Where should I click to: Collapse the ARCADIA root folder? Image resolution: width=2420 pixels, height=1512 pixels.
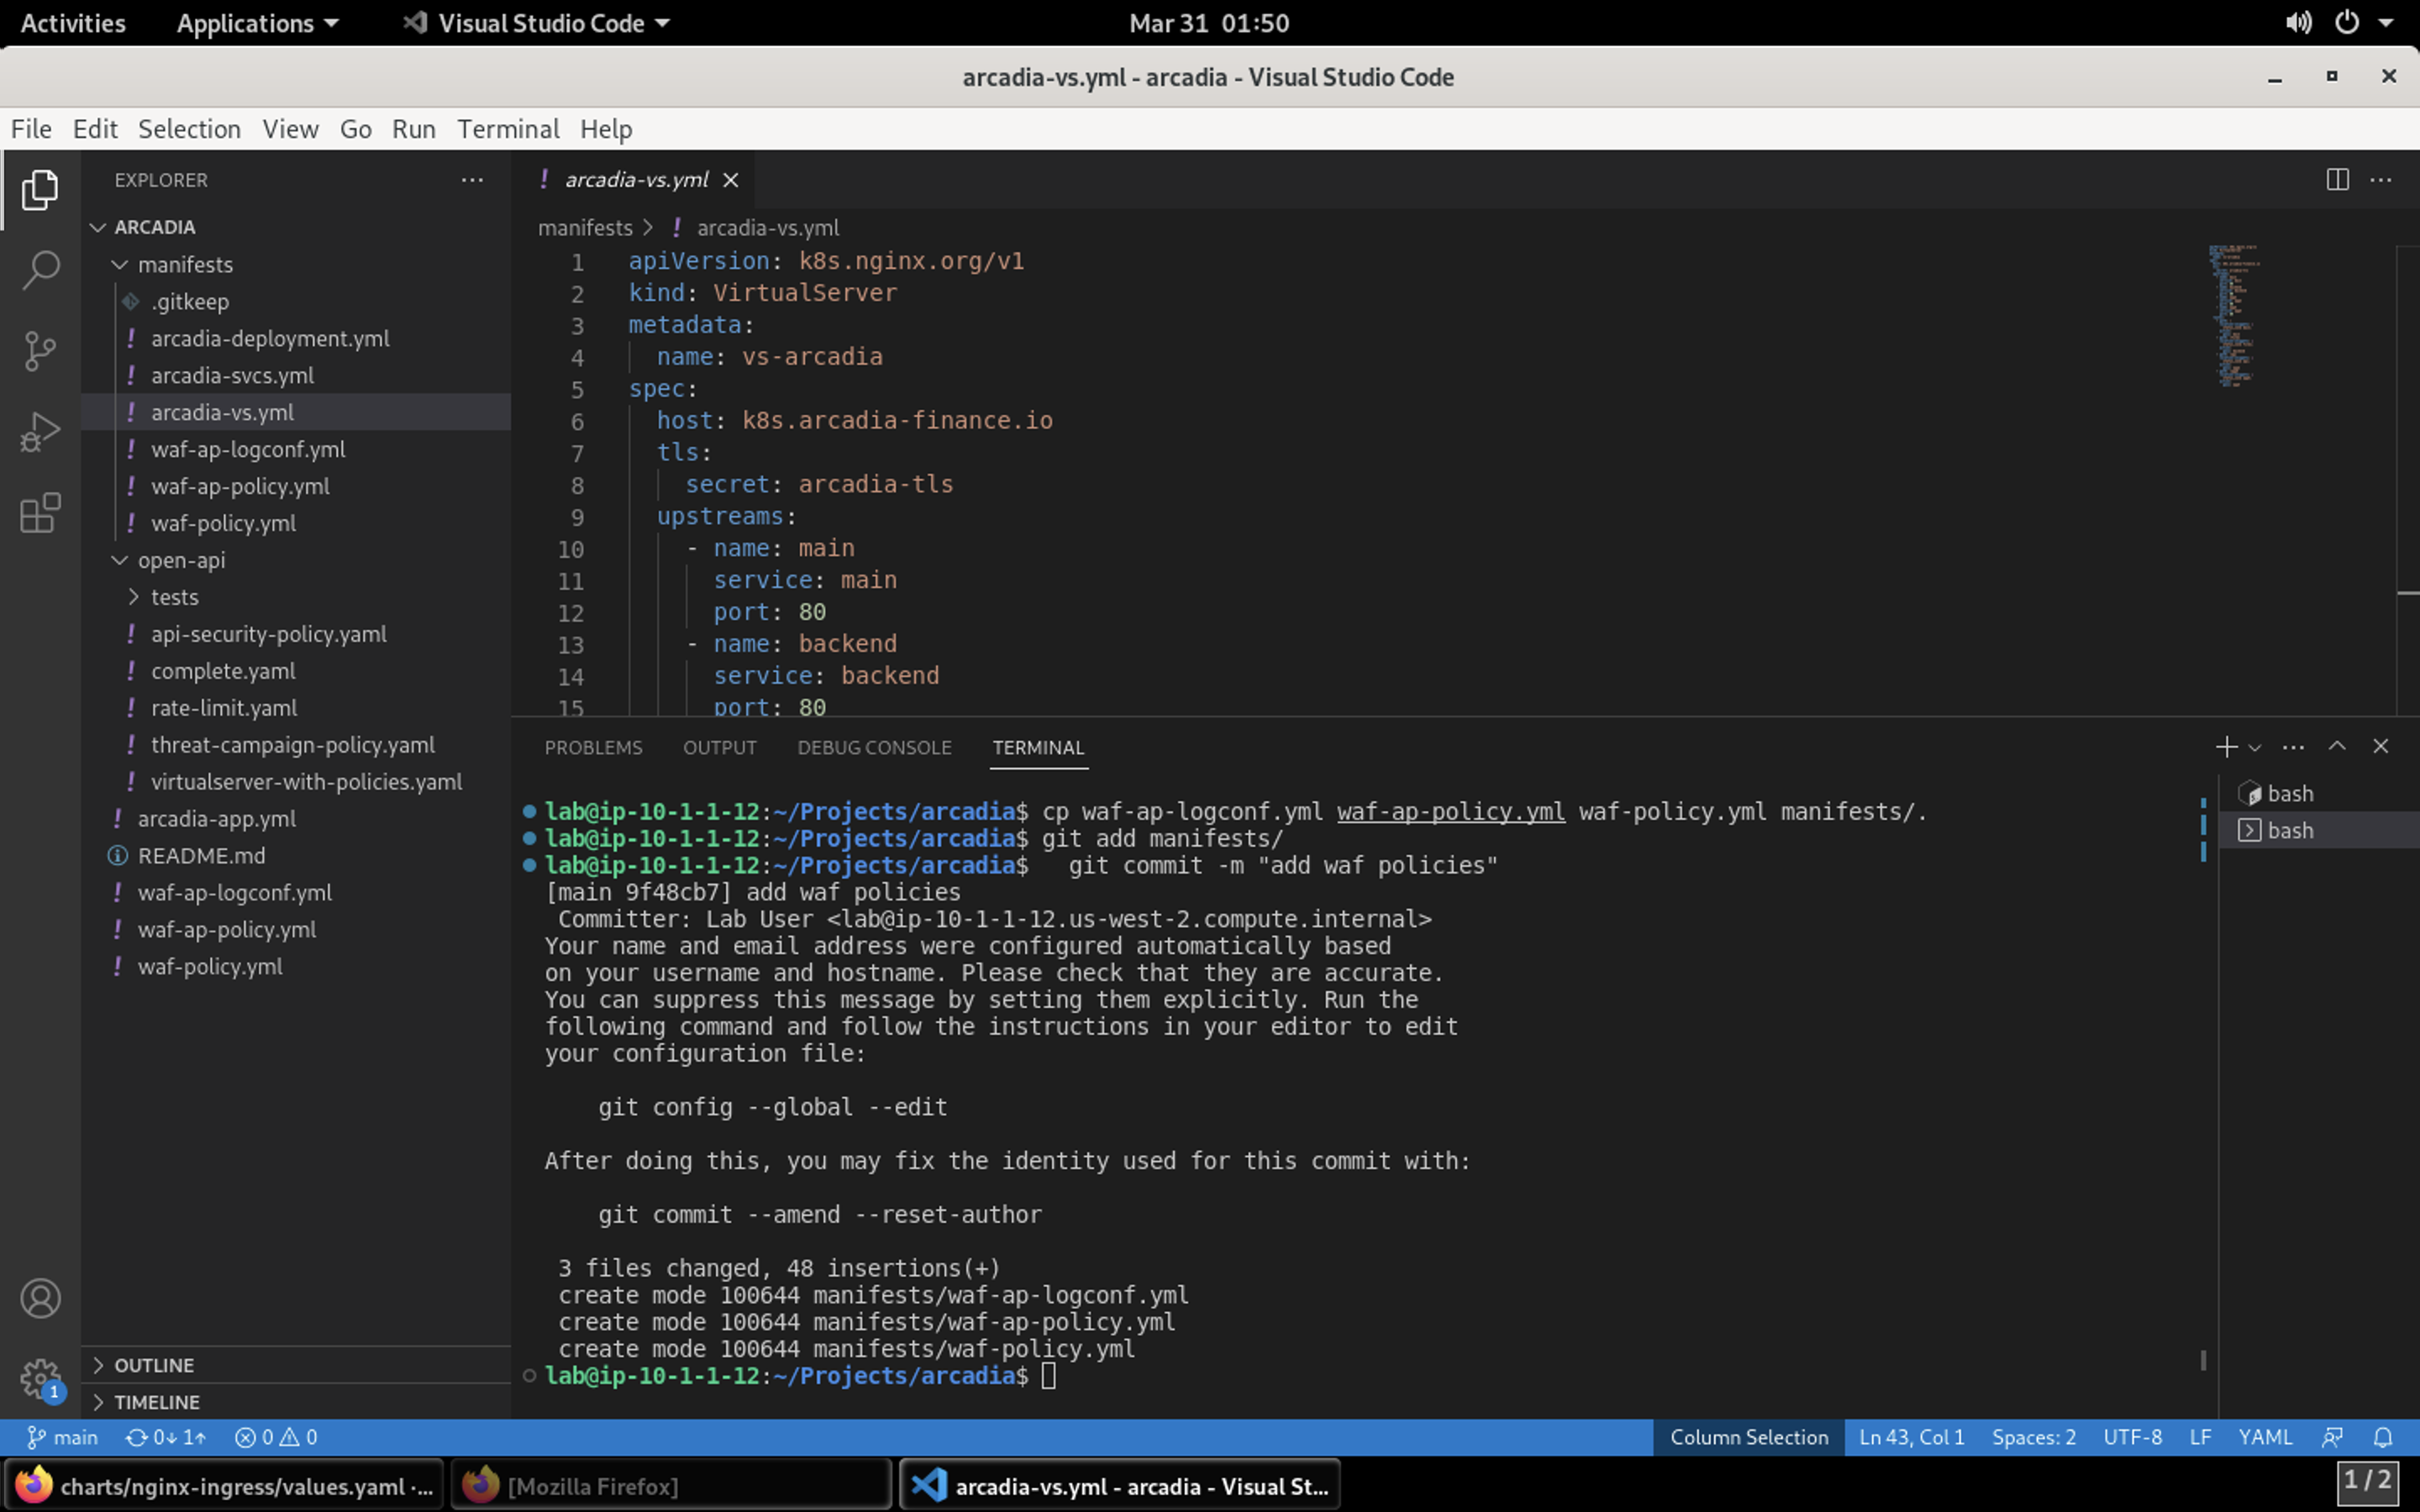pyautogui.click(x=155, y=227)
